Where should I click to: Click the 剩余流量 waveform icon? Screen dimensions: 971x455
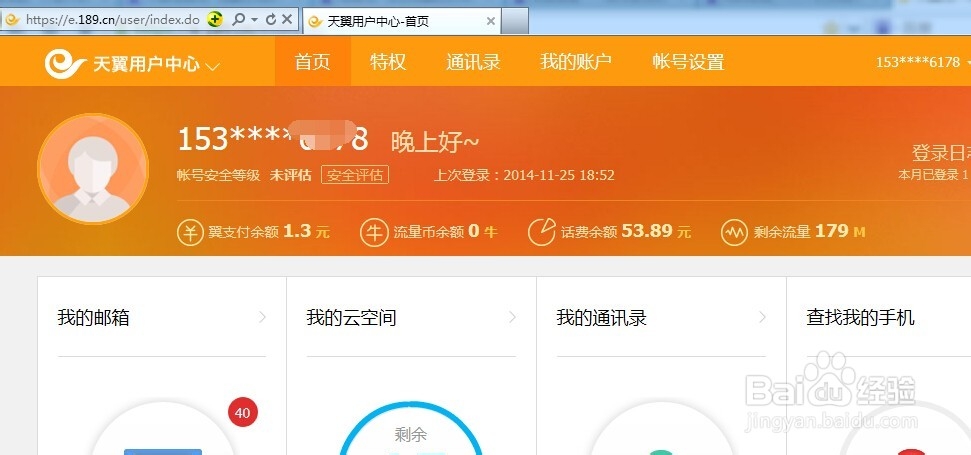coord(734,233)
